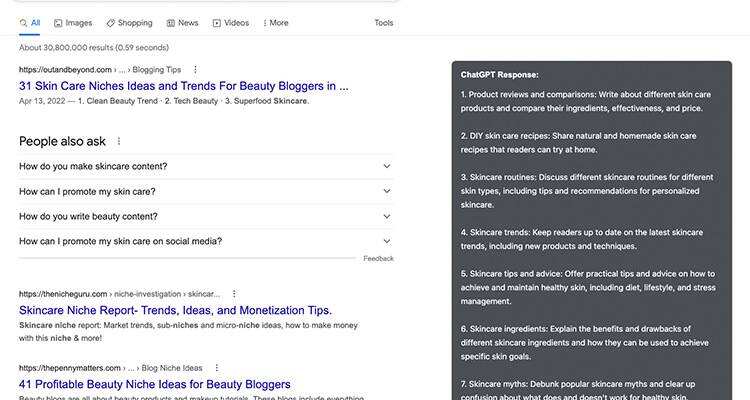Open the three-dot menu next to People also ask

point(119,142)
